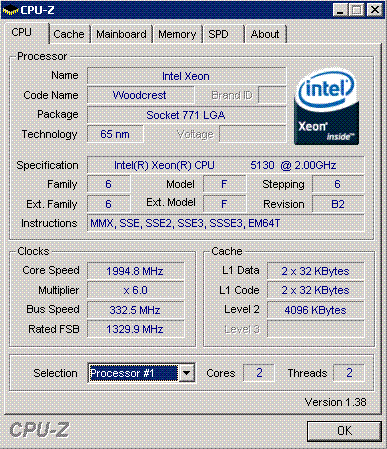The height and width of the screenshot is (449, 387).
Task: Click the CPU-Z title bar chip icon
Action: [10, 10]
